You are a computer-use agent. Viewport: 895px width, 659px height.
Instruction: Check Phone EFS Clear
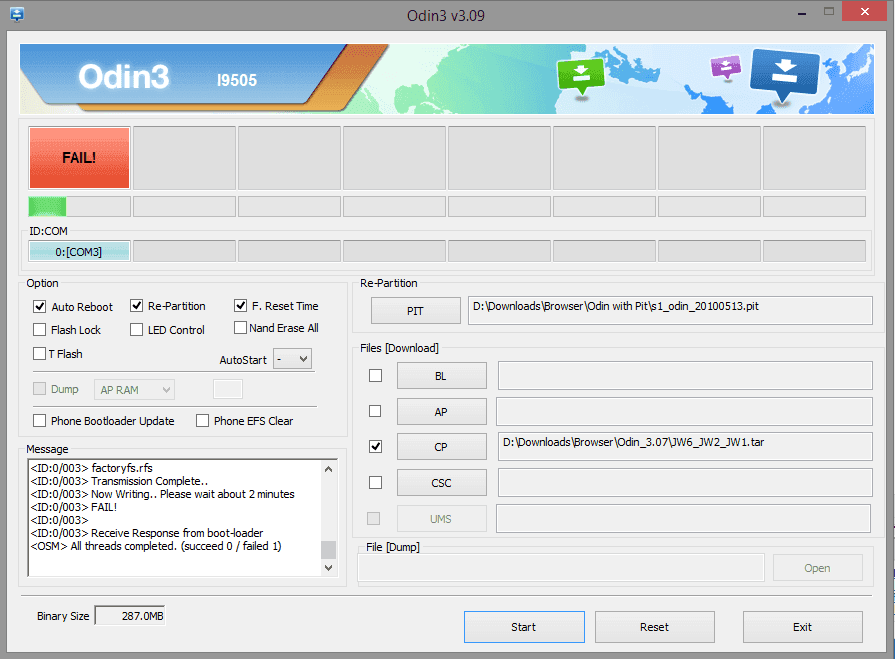pos(202,421)
